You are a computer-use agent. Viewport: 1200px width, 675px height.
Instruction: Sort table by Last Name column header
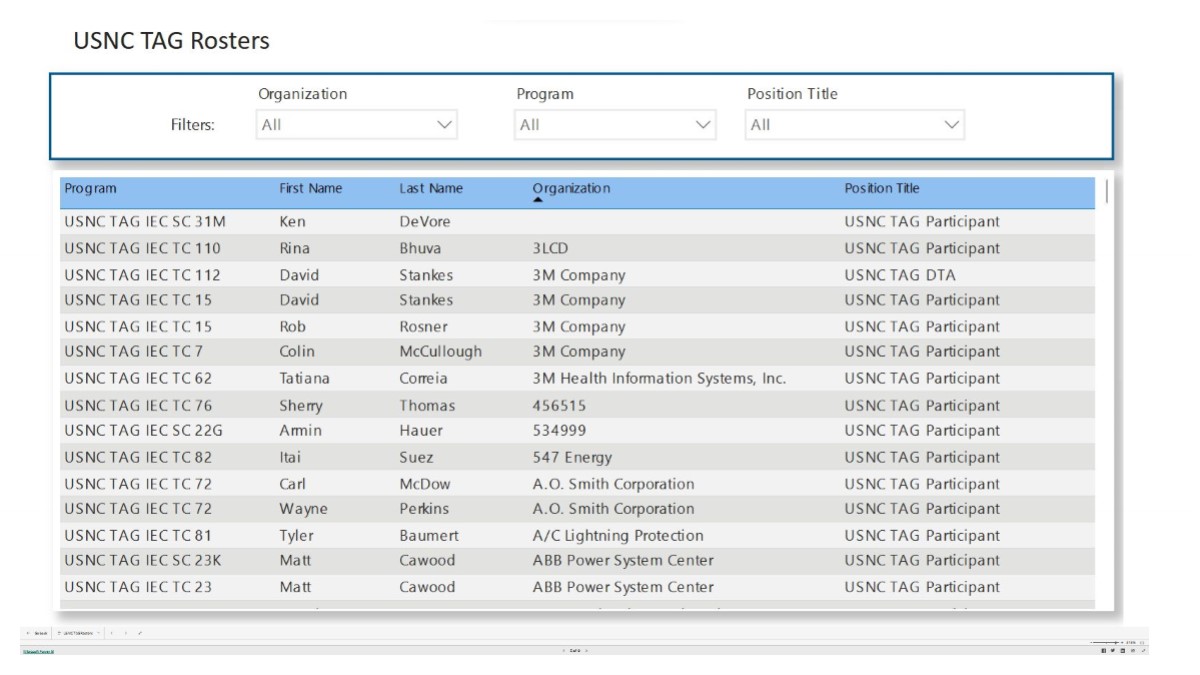tap(431, 188)
